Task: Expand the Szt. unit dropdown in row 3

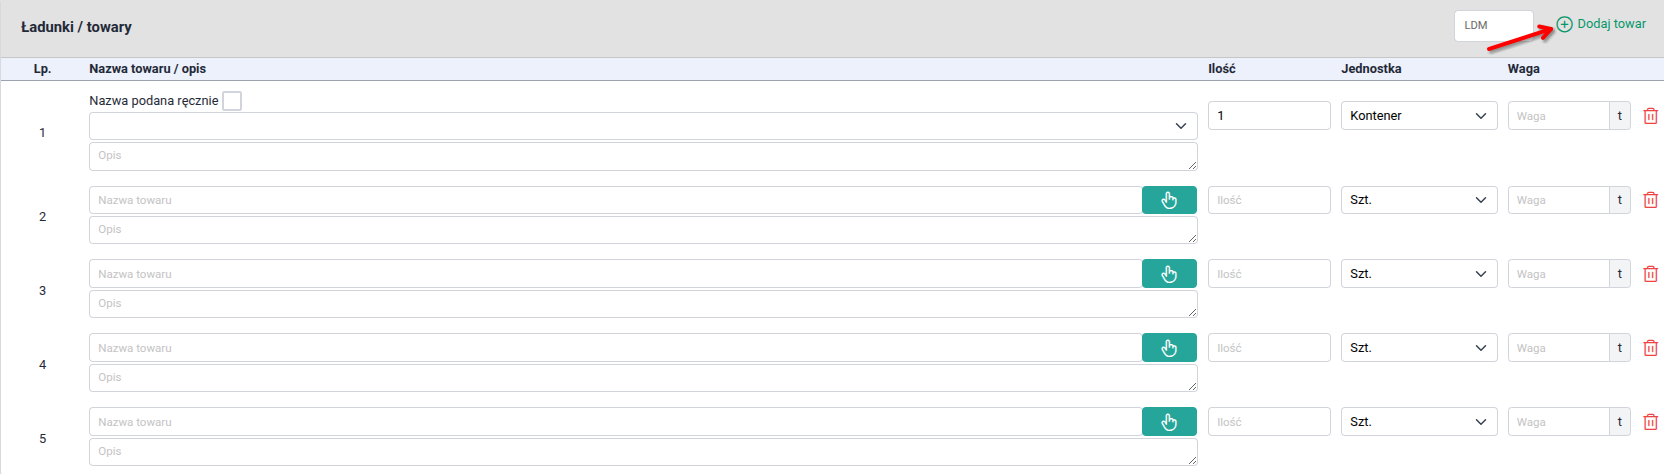Action: (1419, 274)
